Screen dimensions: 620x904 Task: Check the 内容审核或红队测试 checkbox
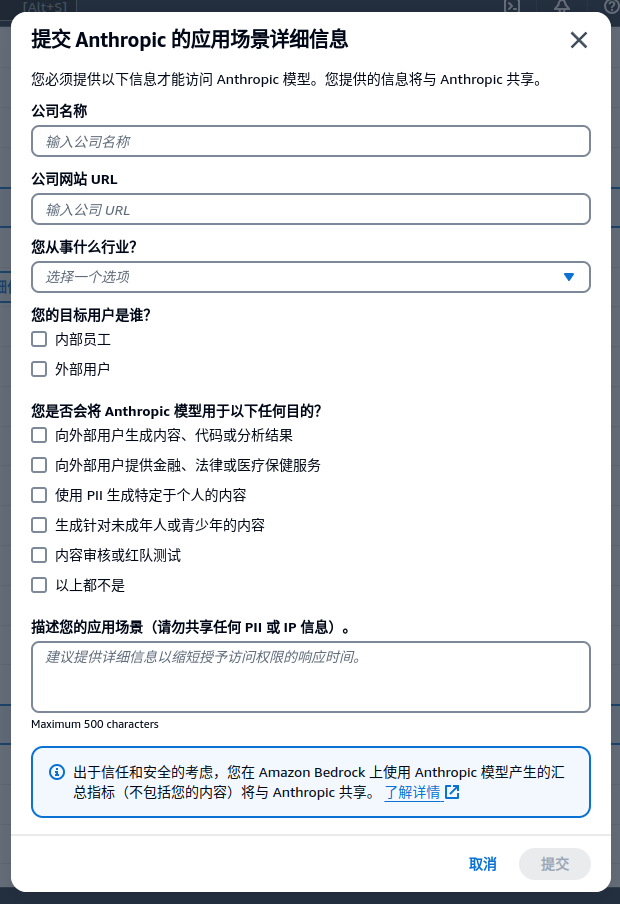pos(39,555)
